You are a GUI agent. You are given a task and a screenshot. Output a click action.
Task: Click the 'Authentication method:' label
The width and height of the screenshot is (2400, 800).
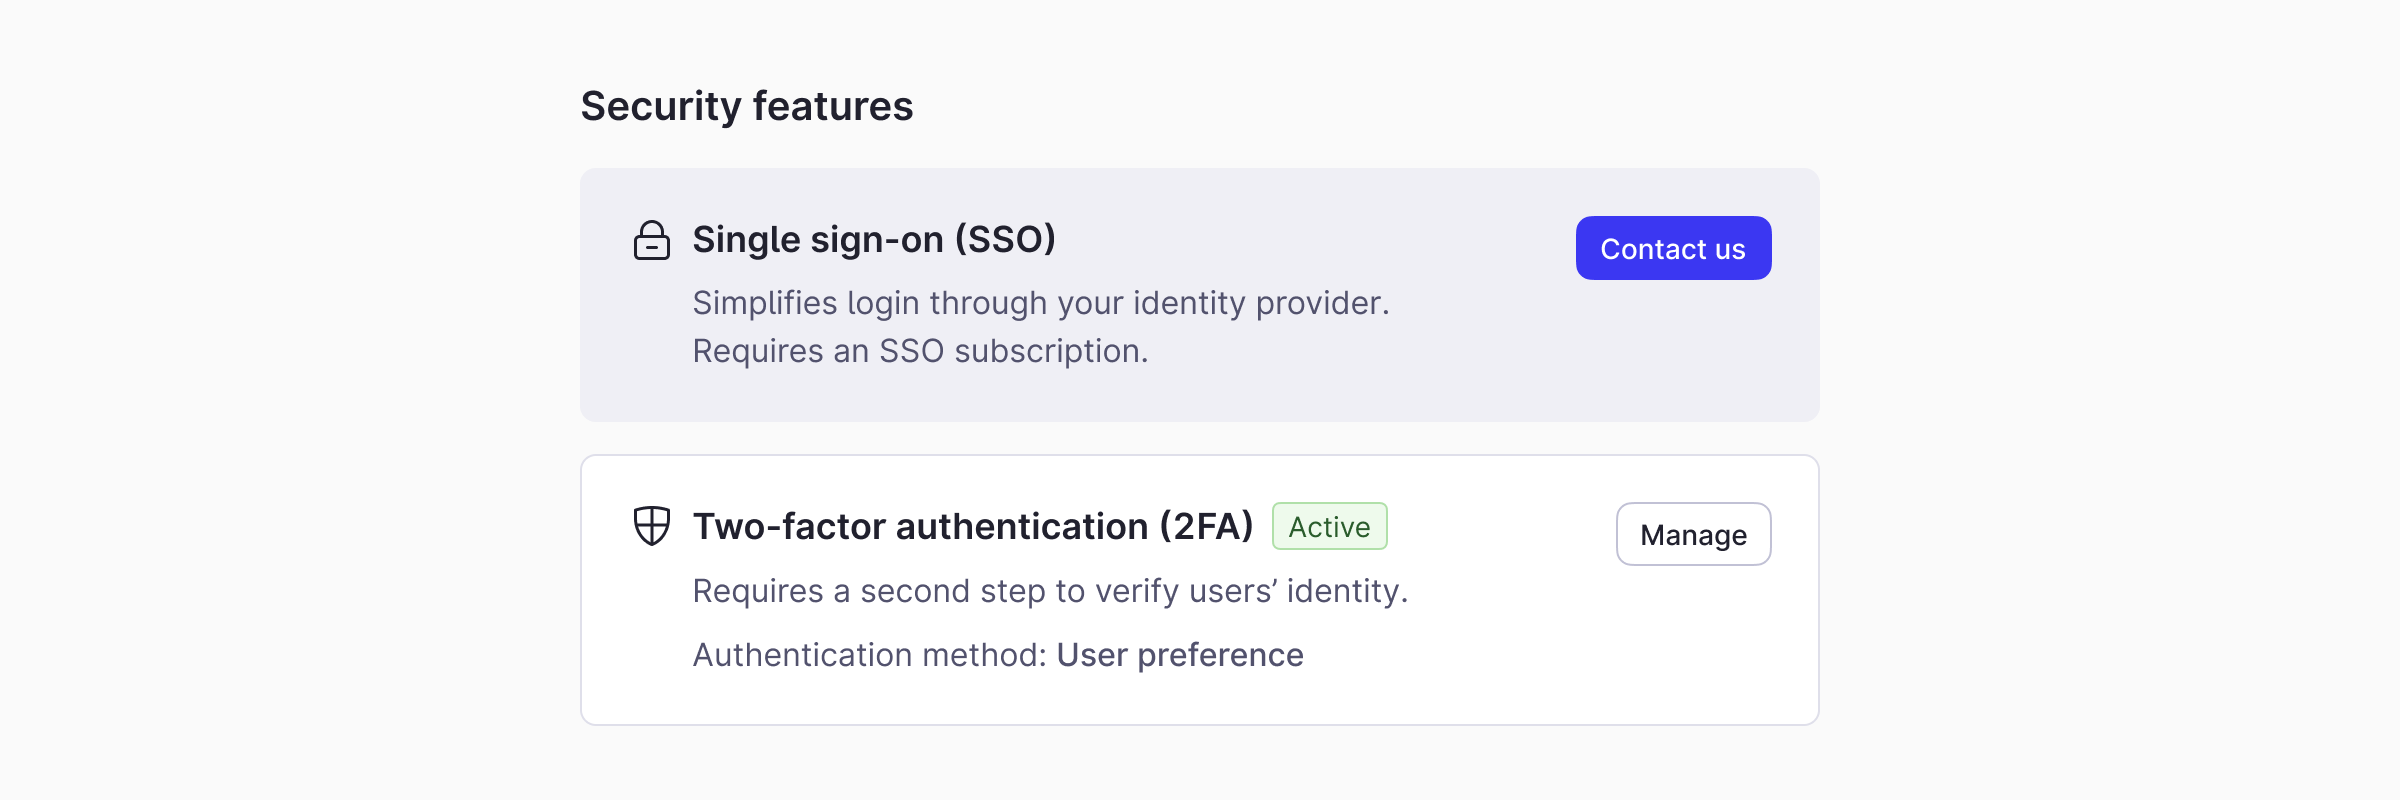point(869,655)
